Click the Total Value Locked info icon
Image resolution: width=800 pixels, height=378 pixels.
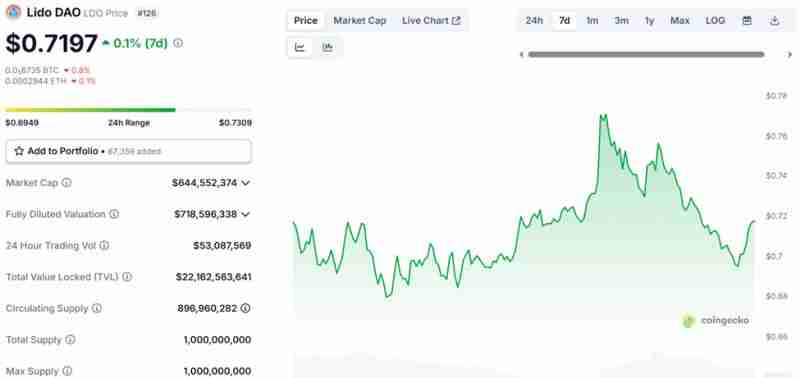pos(127,277)
